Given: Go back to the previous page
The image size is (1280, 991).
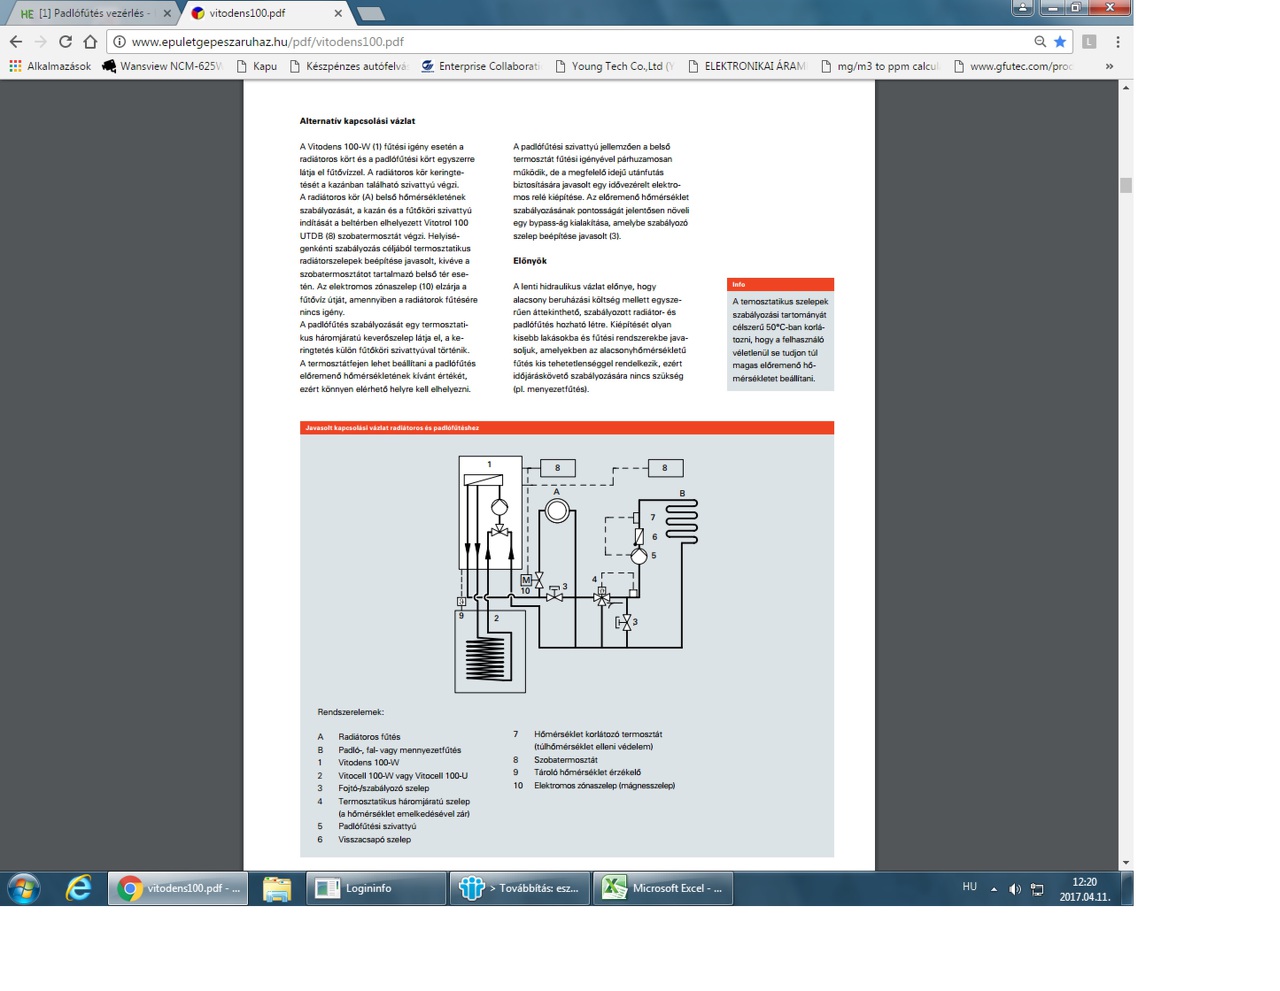Looking at the screenshot, I should [x=16, y=42].
